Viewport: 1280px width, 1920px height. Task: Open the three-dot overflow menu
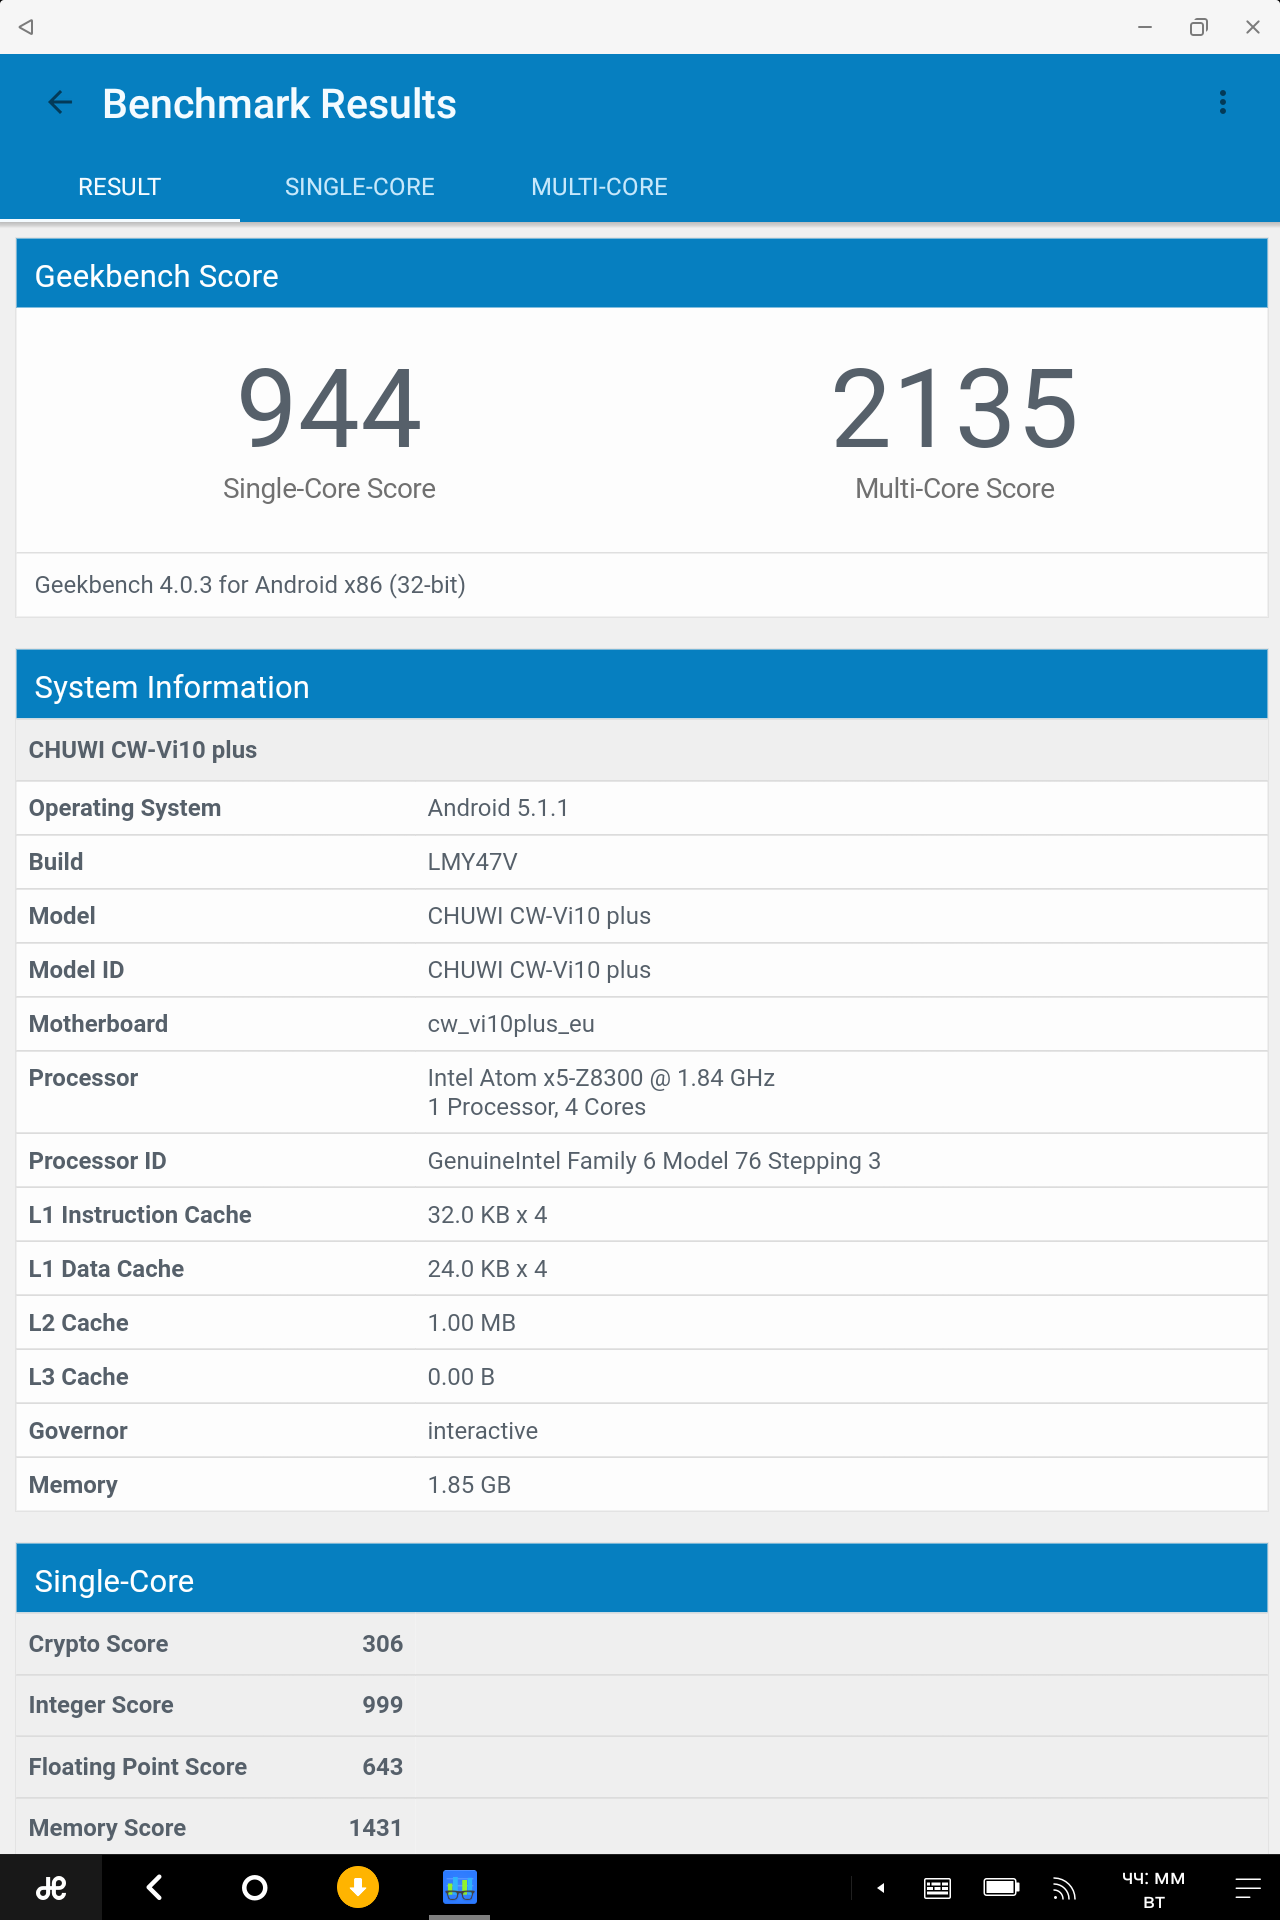[x=1222, y=103]
